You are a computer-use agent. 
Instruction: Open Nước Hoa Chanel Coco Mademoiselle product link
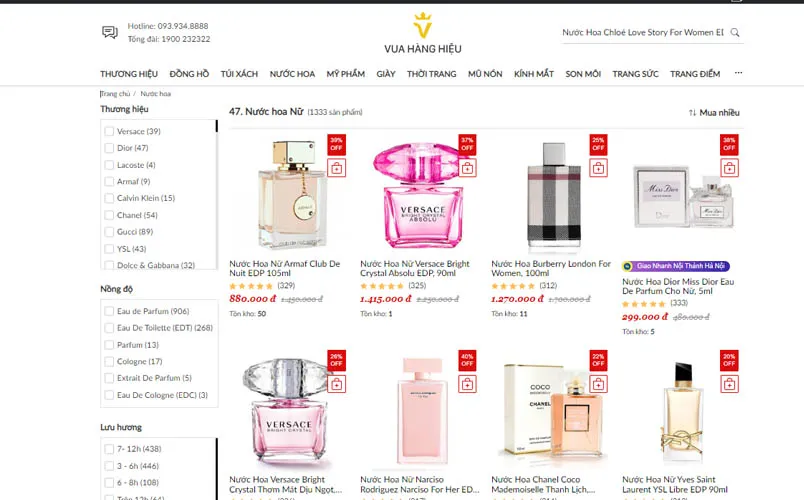click(x=543, y=484)
